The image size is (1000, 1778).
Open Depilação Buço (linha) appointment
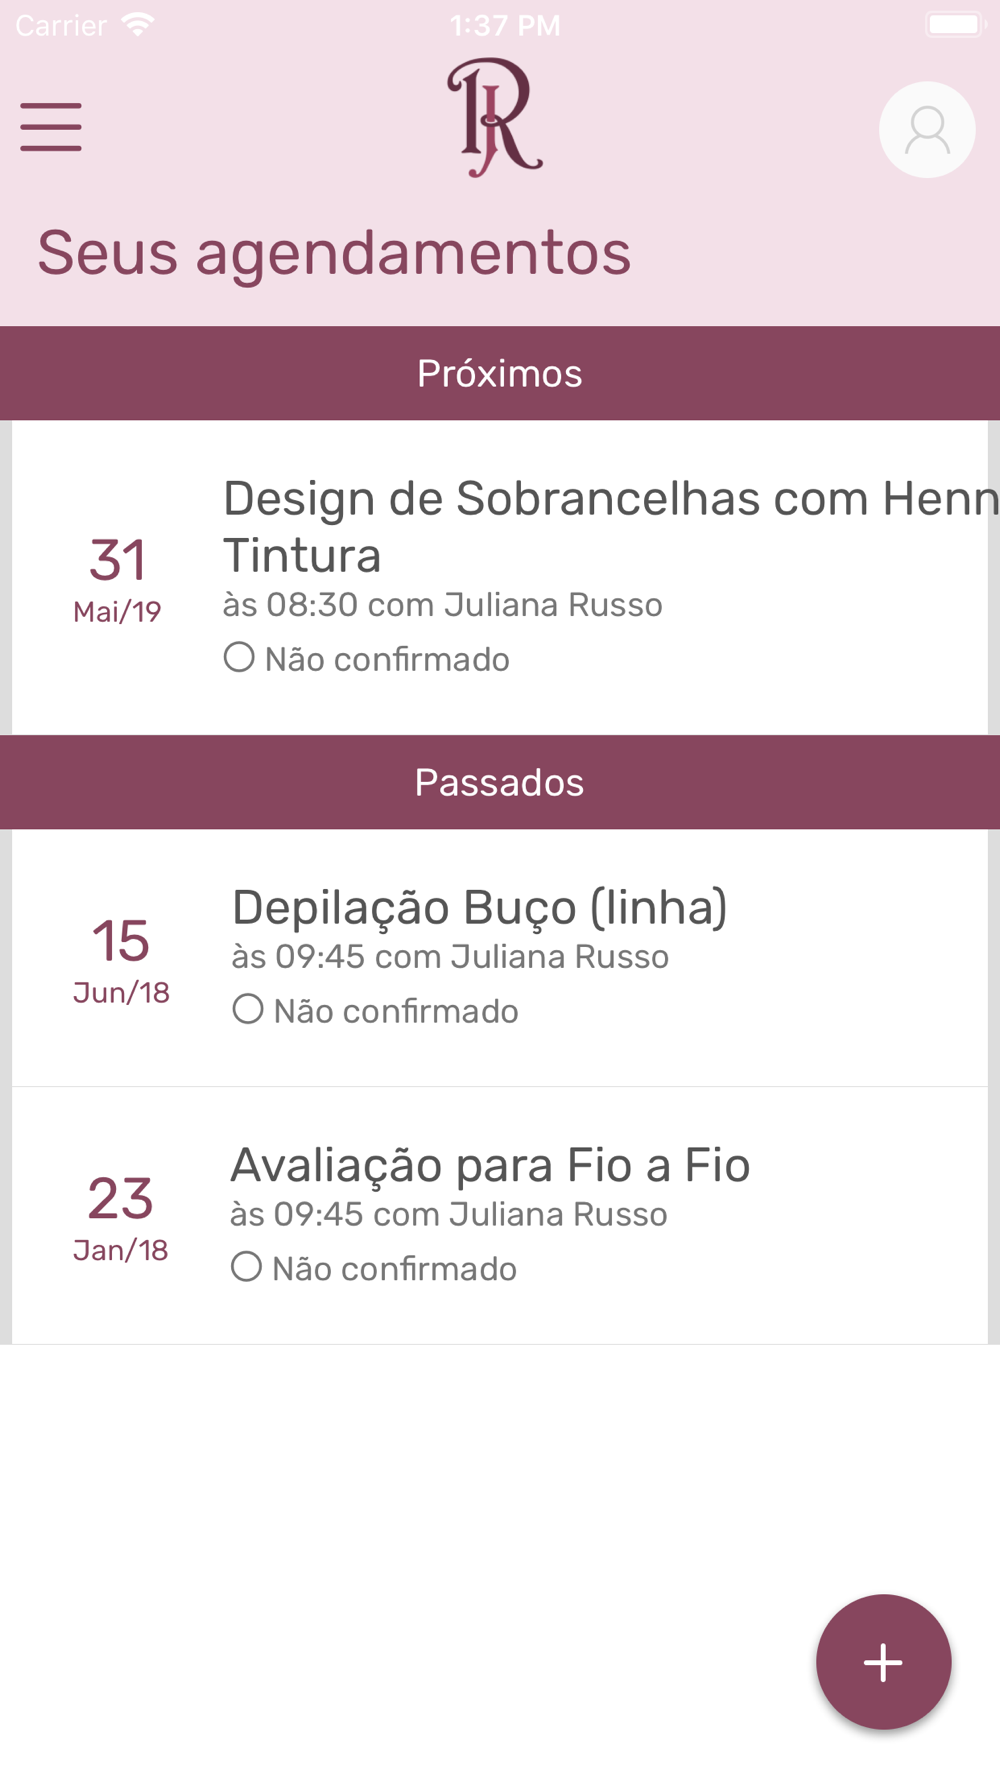tap(500, 958)
